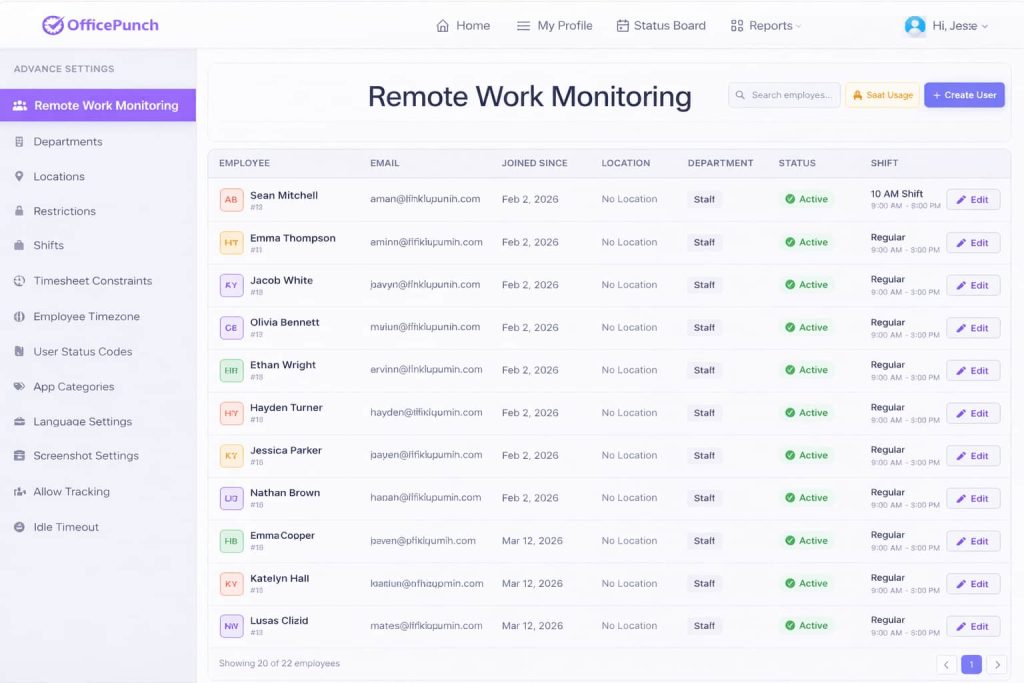The width and height of the screenshot is (1024, 683).
Task: Go to next page of employees
Action: [996, 665]
